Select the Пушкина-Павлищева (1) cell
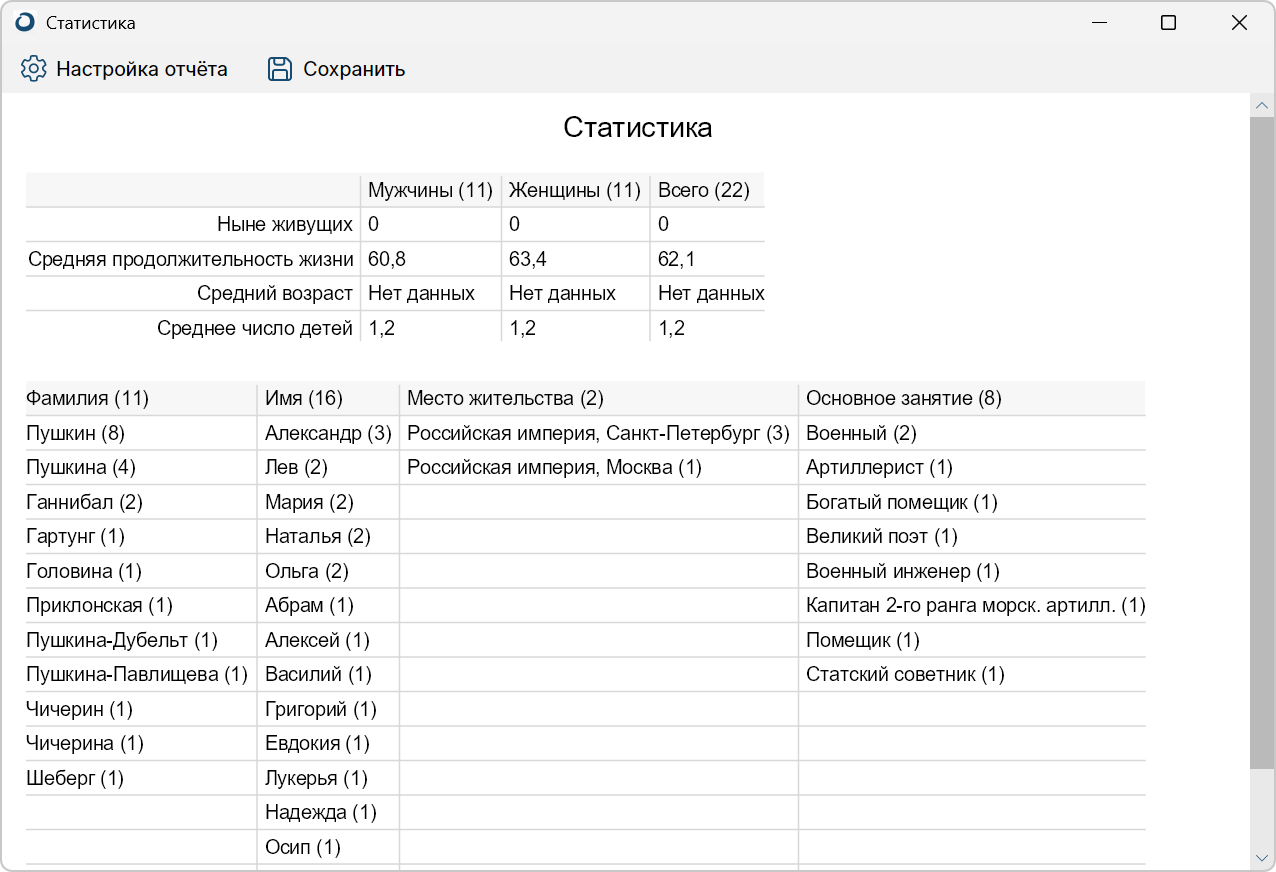Screen dimensions: 1276x872 141,674
